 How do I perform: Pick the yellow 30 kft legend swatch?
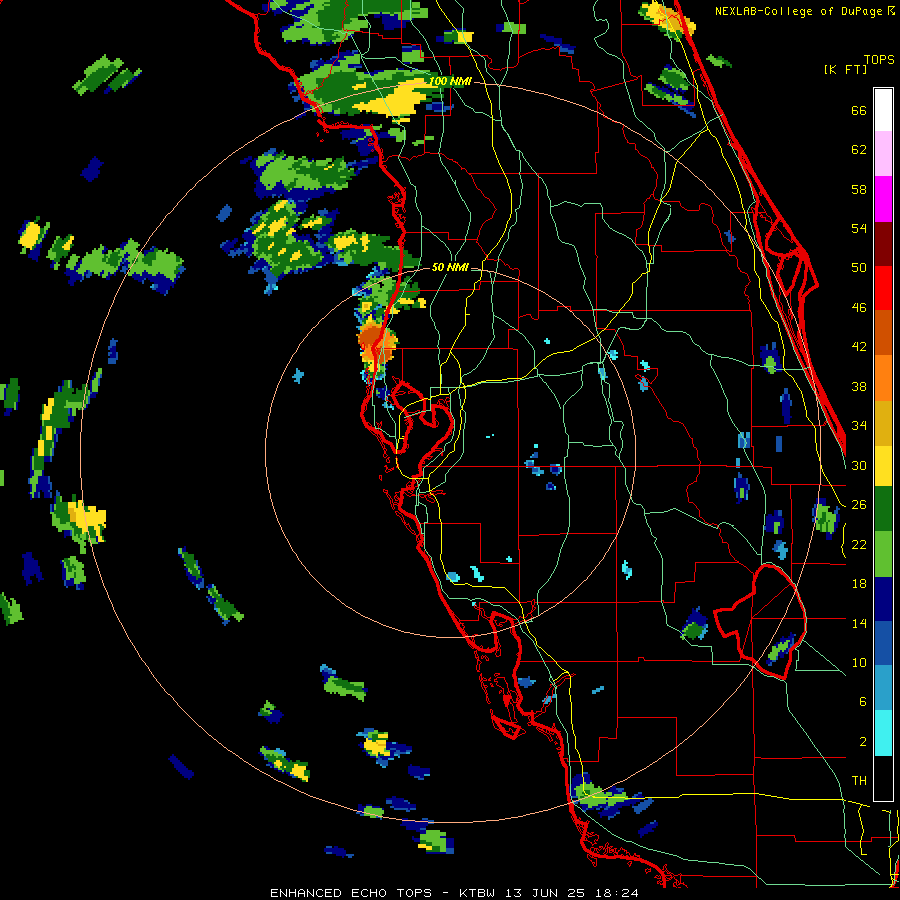click(883, 466)
